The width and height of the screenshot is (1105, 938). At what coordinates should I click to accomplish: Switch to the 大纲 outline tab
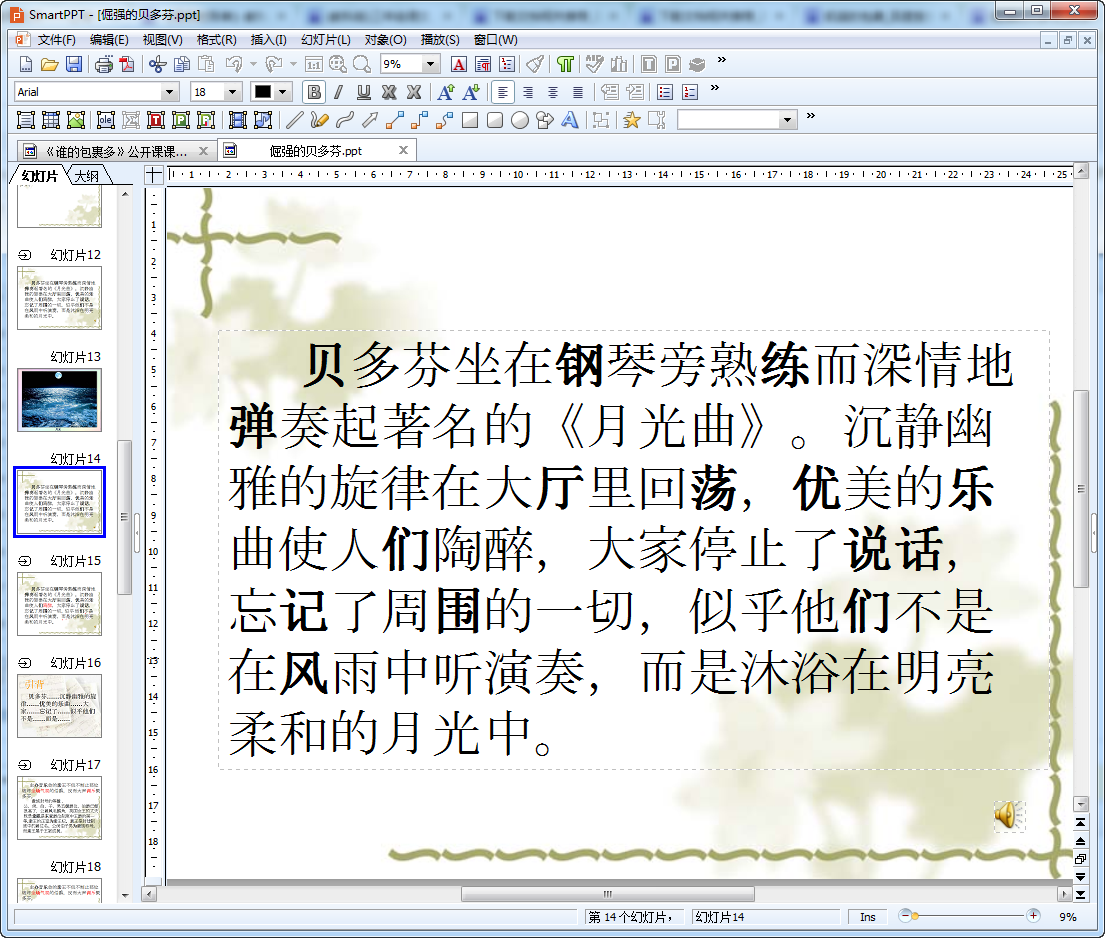pyautogui.click(x=87, y=176)
